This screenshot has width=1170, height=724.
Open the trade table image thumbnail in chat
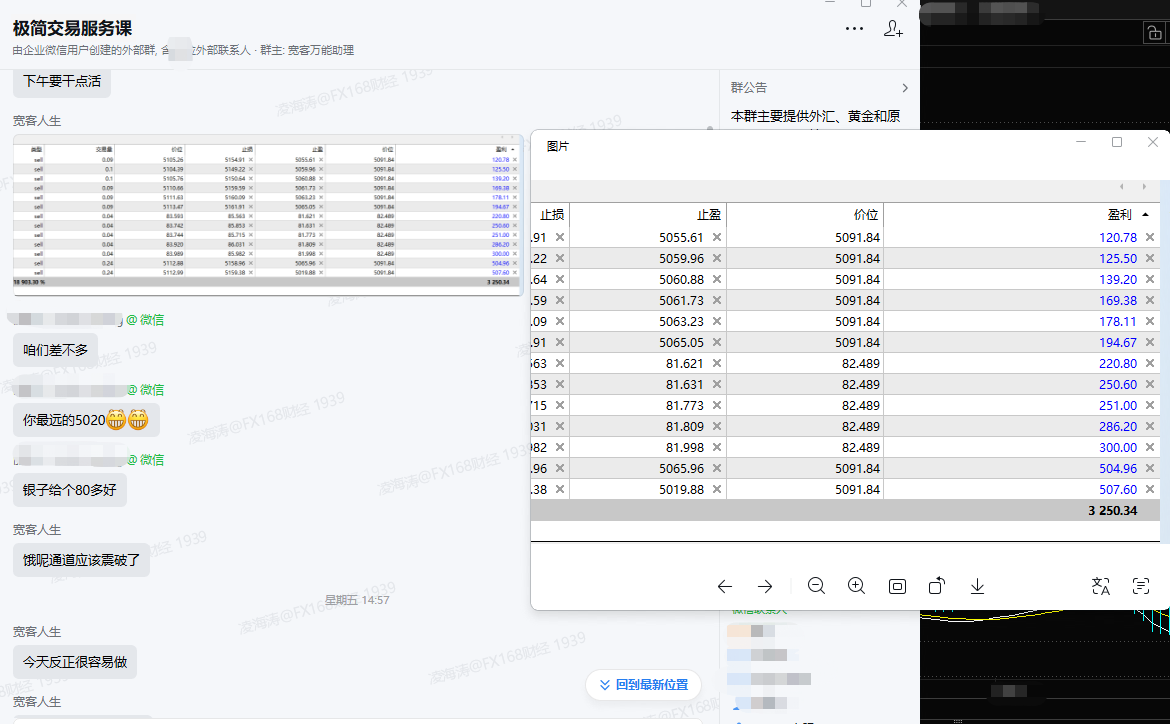267,214
